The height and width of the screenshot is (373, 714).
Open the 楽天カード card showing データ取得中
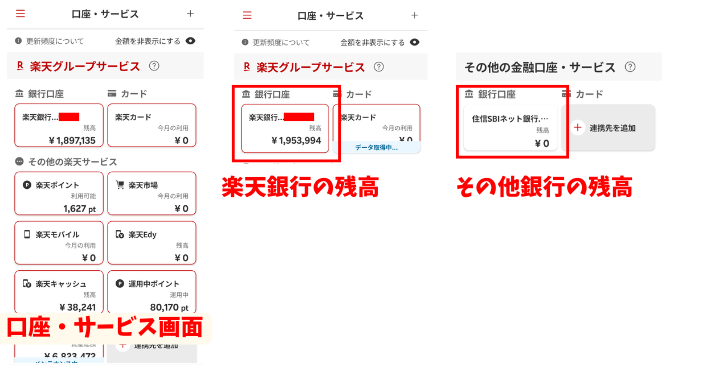click(x=377, y=128)
